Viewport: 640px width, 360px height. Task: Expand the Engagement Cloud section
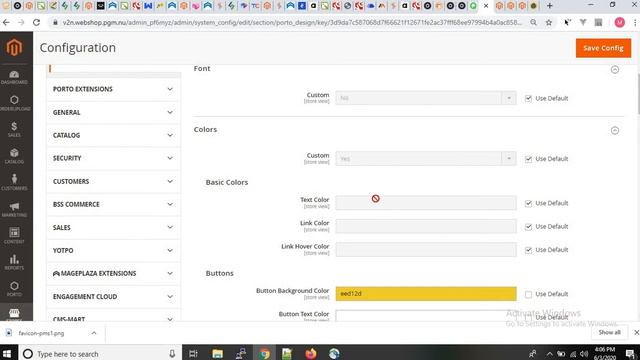[x=113, y=296]
